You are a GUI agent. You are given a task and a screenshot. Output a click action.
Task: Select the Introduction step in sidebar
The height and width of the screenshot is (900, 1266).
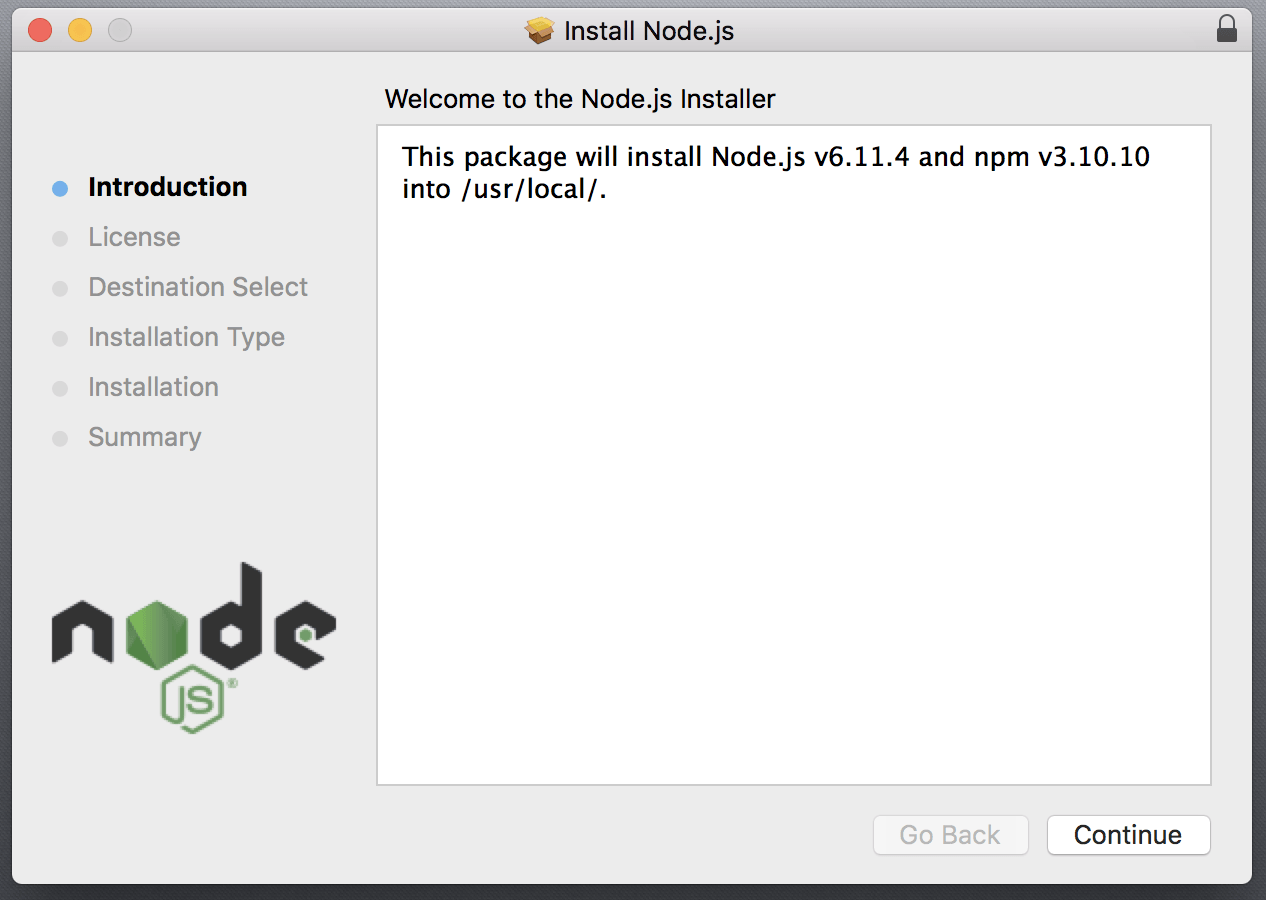[x=168, y=187]
